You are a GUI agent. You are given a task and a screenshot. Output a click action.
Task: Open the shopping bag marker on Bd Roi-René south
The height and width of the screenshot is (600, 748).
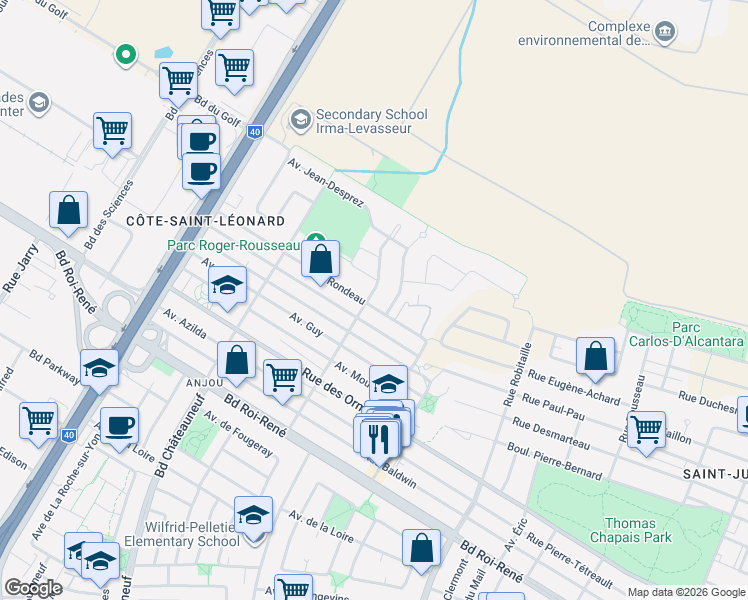421,549
